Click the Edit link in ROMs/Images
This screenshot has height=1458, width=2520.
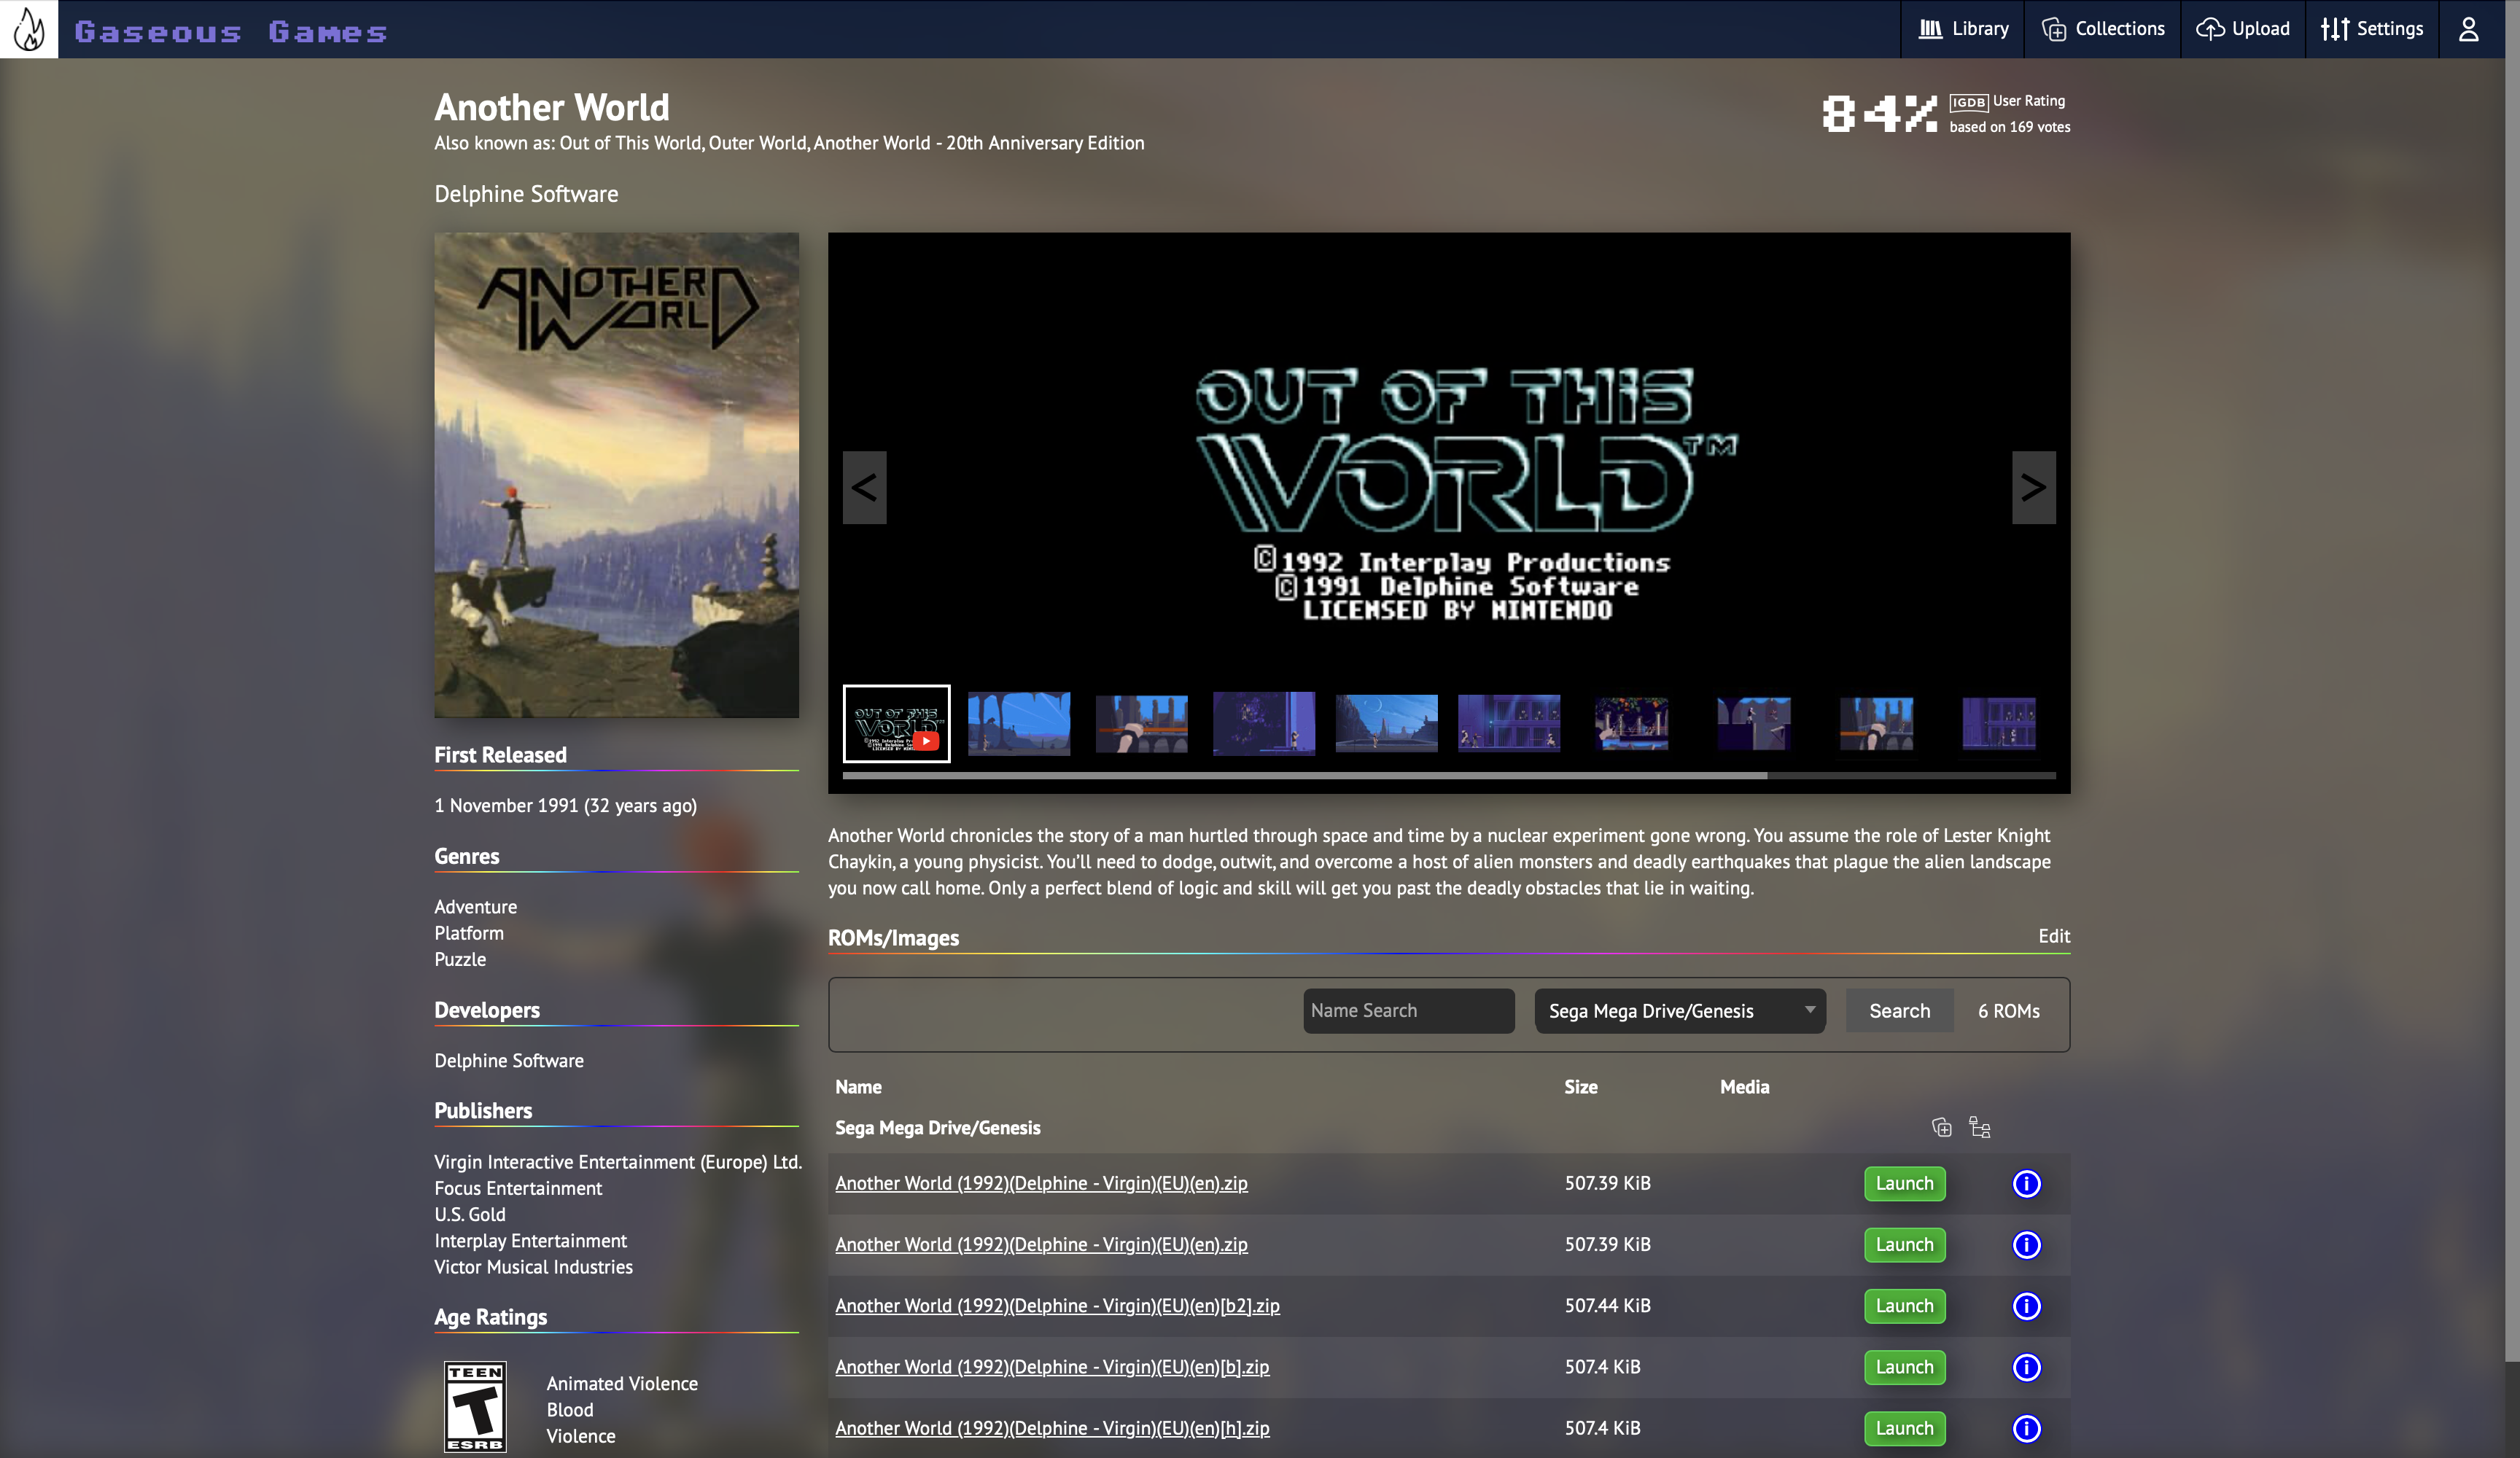point(2053,936)
